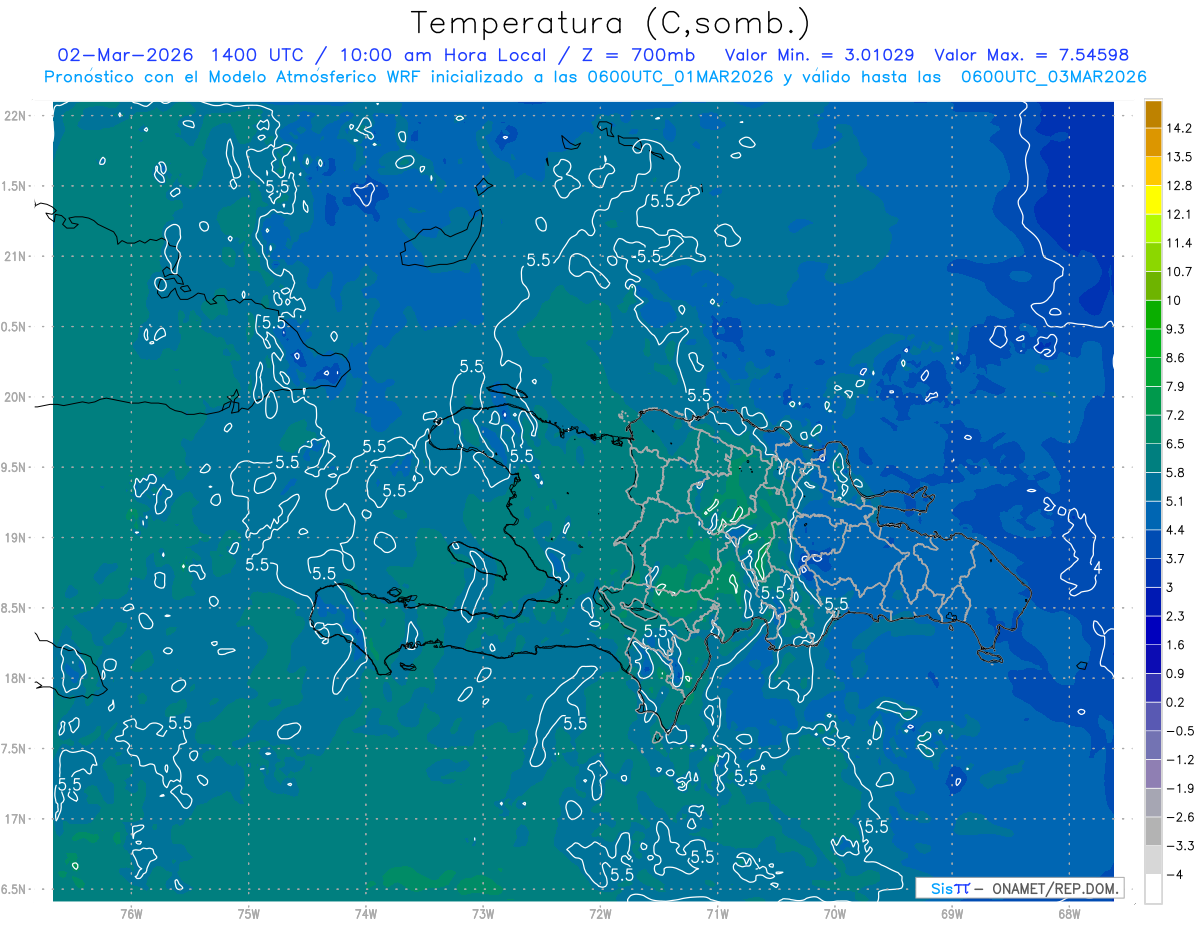Viewport: 1200px width, 927px height.
Task: Click the legend value -4
Action: pos(1174,874)
